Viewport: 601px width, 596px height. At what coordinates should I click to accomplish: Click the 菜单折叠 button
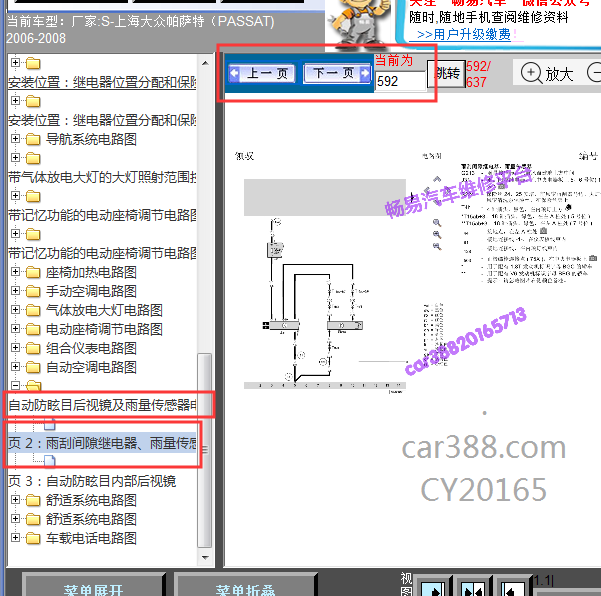pos(245,586)
